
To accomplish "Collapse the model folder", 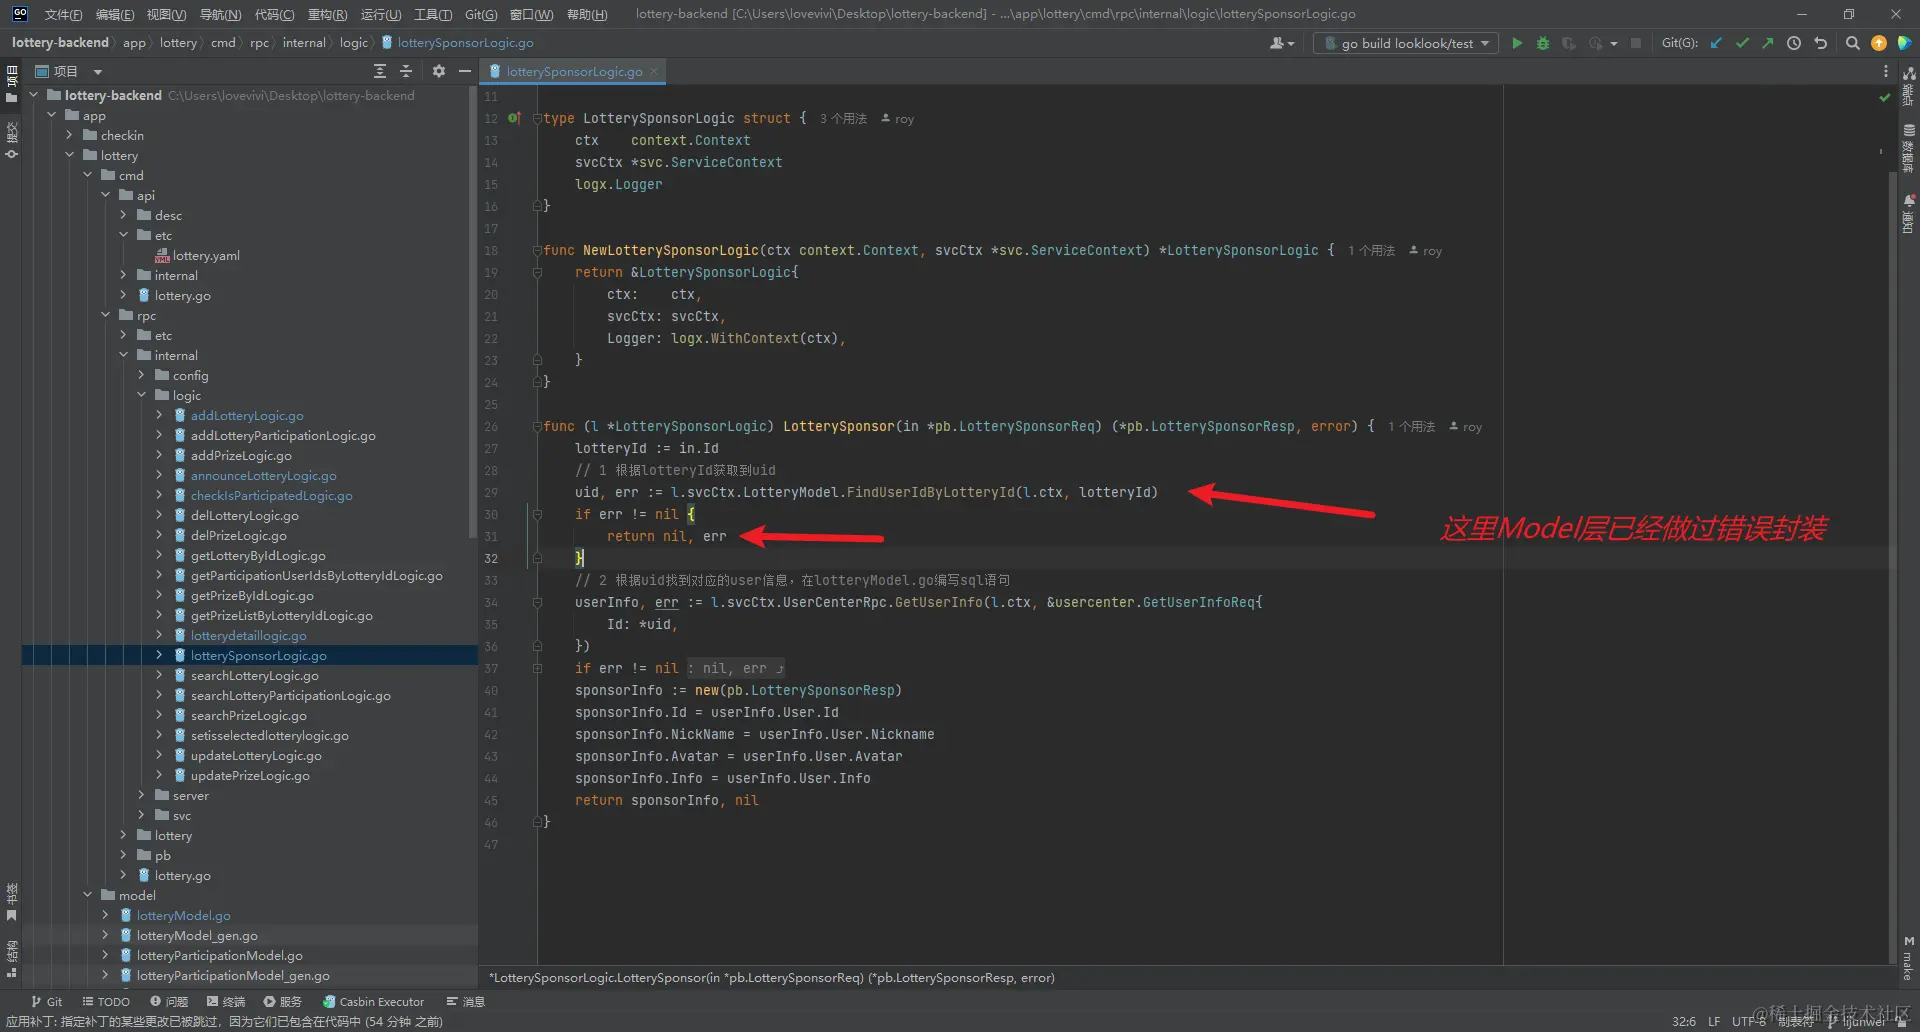I will pyautogui.click(x=88, y=896).
